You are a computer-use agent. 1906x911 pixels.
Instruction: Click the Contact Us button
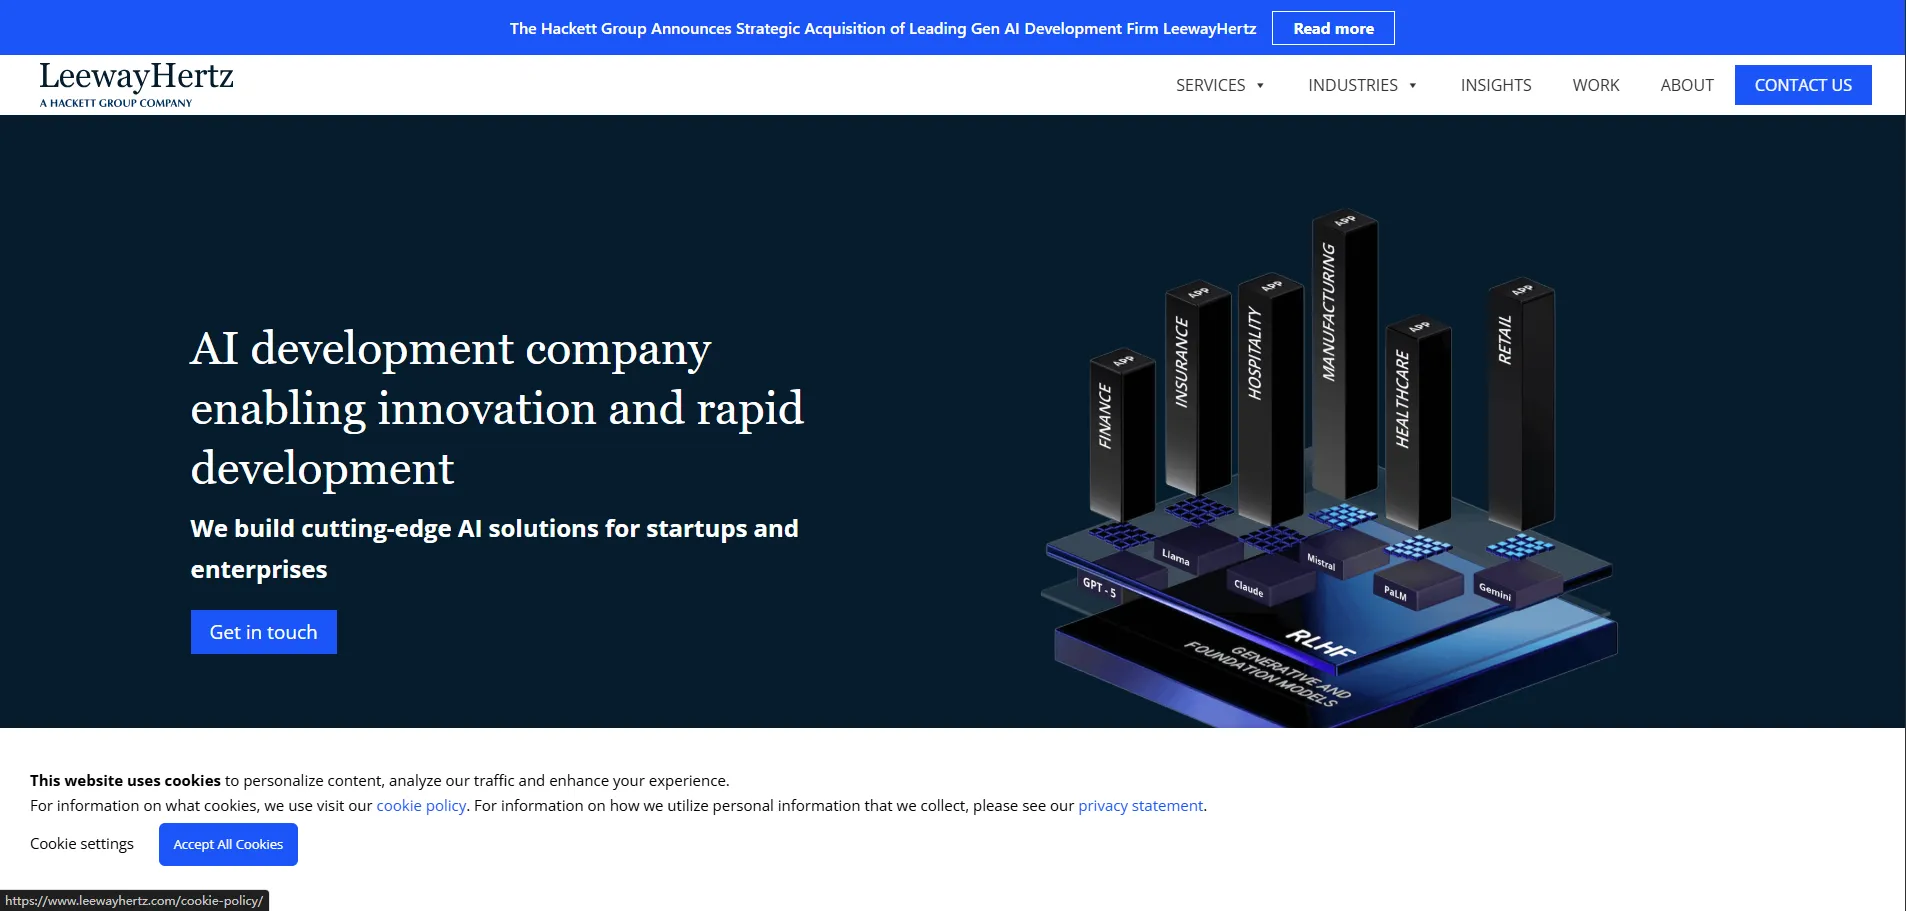(1802, 85)
